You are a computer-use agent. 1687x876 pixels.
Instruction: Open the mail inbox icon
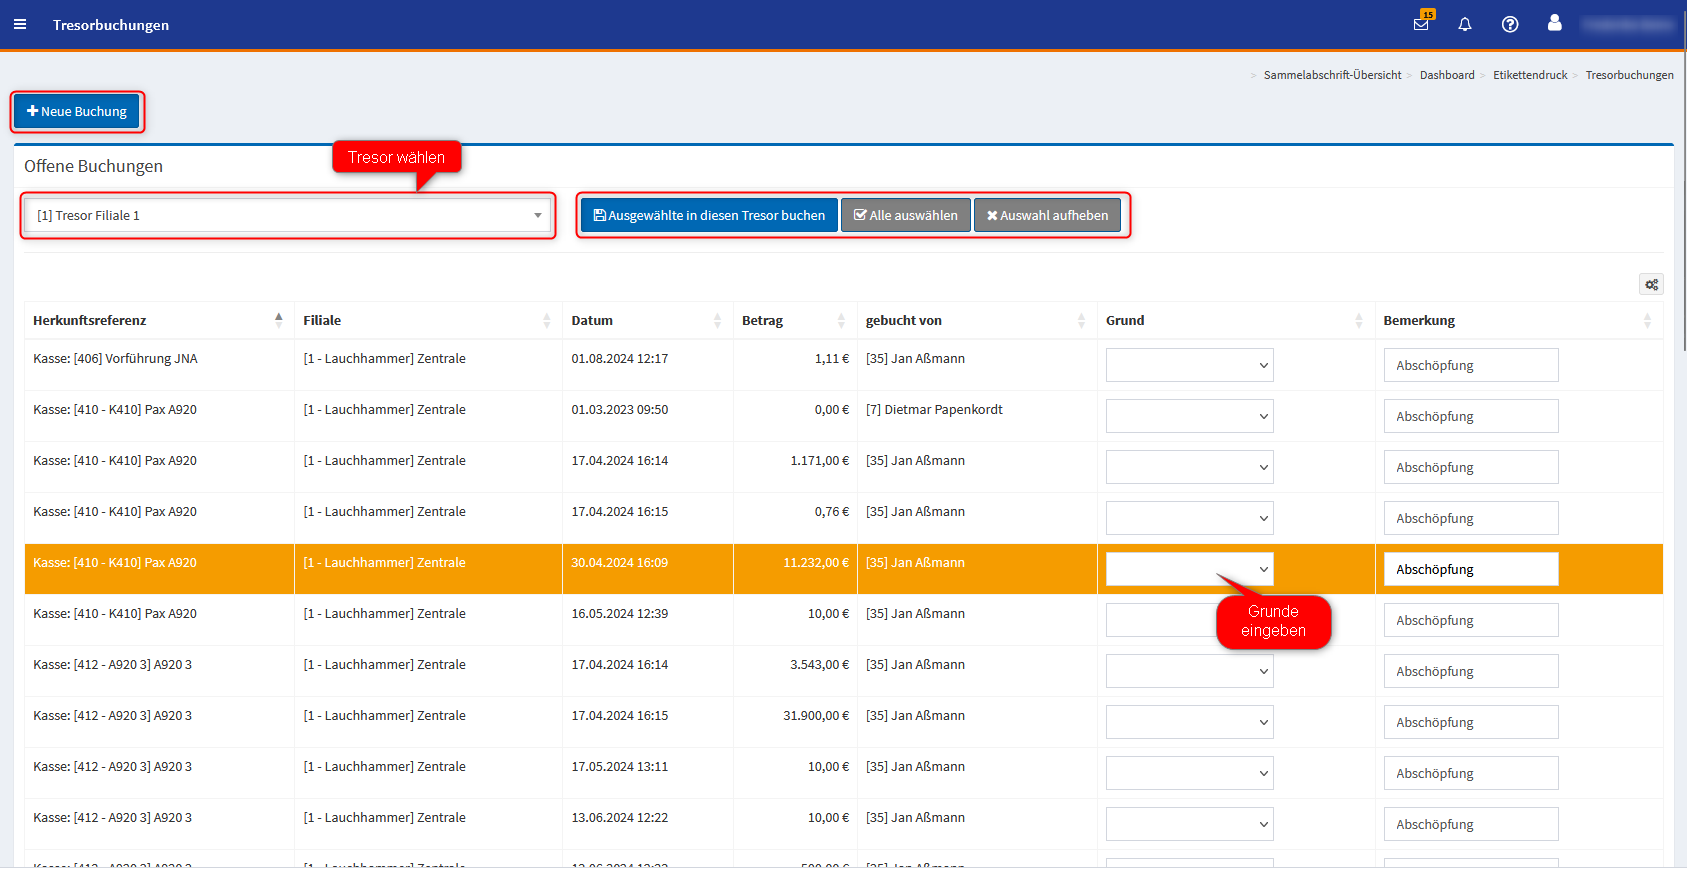[x=1421, y=24]
